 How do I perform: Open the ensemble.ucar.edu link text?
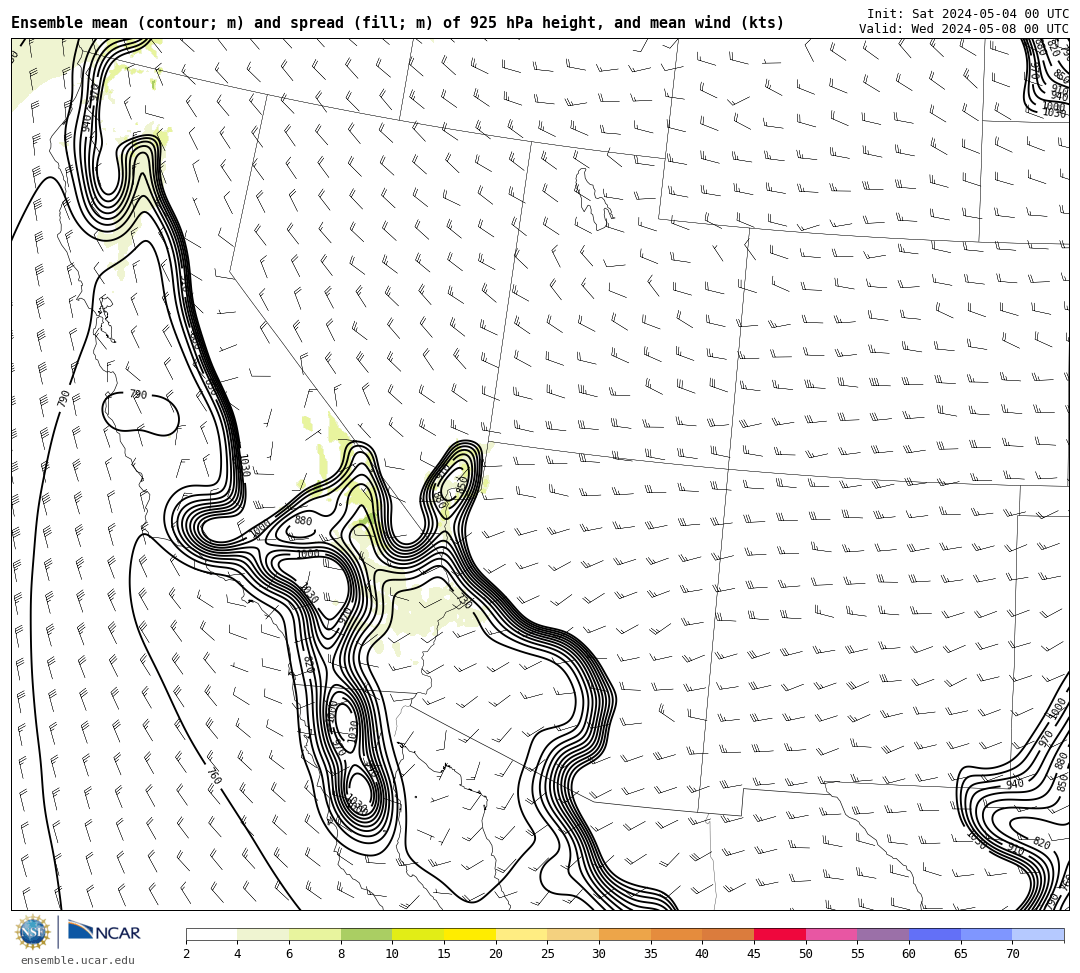pos(78,960)
